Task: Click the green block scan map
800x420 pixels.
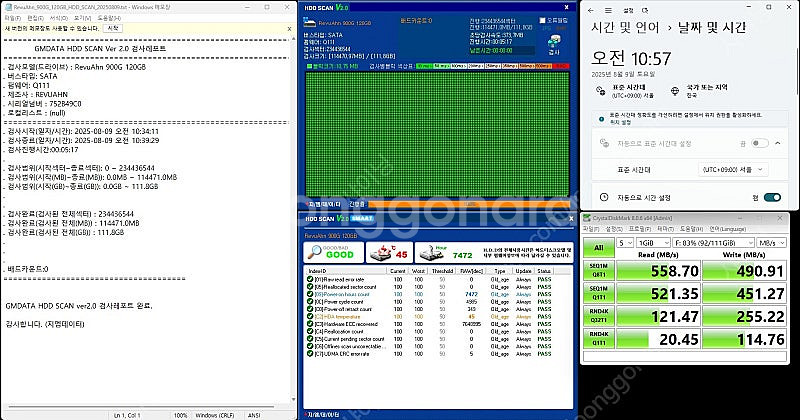Action: [x=437, y=134]
